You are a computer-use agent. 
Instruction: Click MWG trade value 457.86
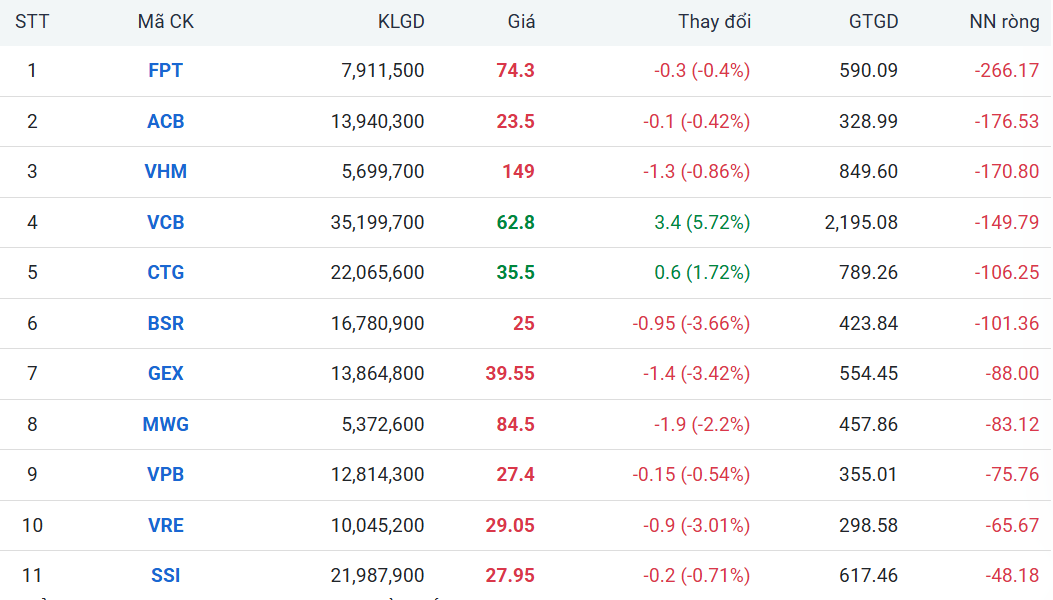(x=868, y=425)
